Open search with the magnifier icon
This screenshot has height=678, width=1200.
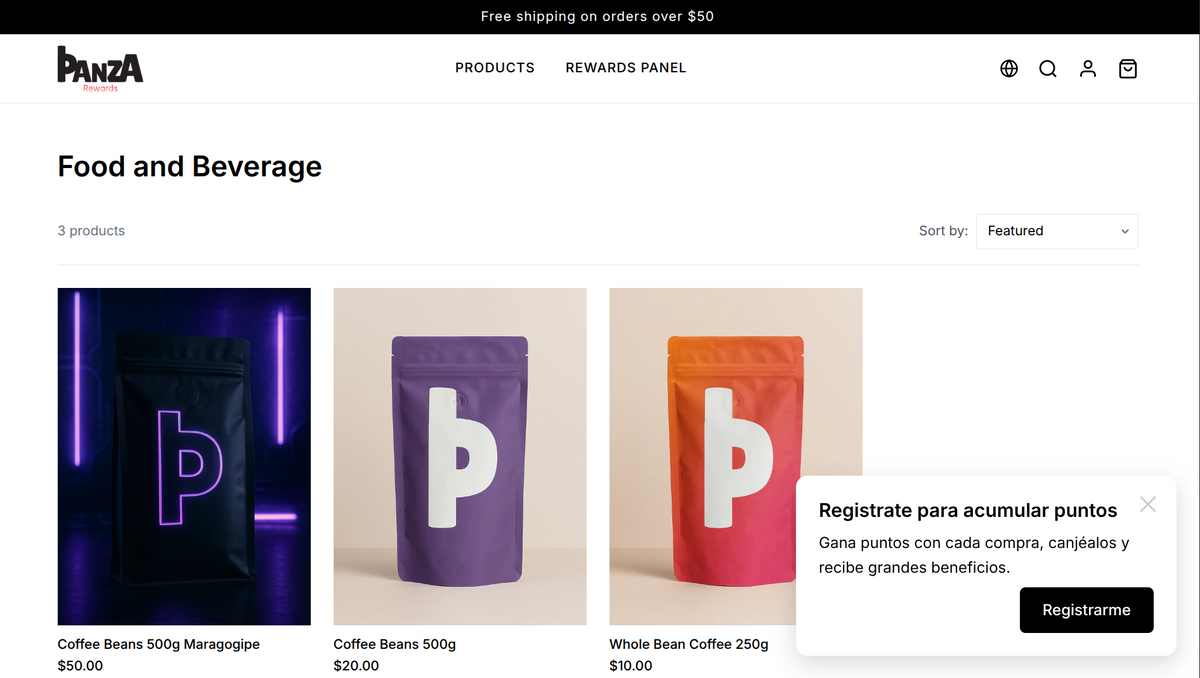[x=1047, y=69]
